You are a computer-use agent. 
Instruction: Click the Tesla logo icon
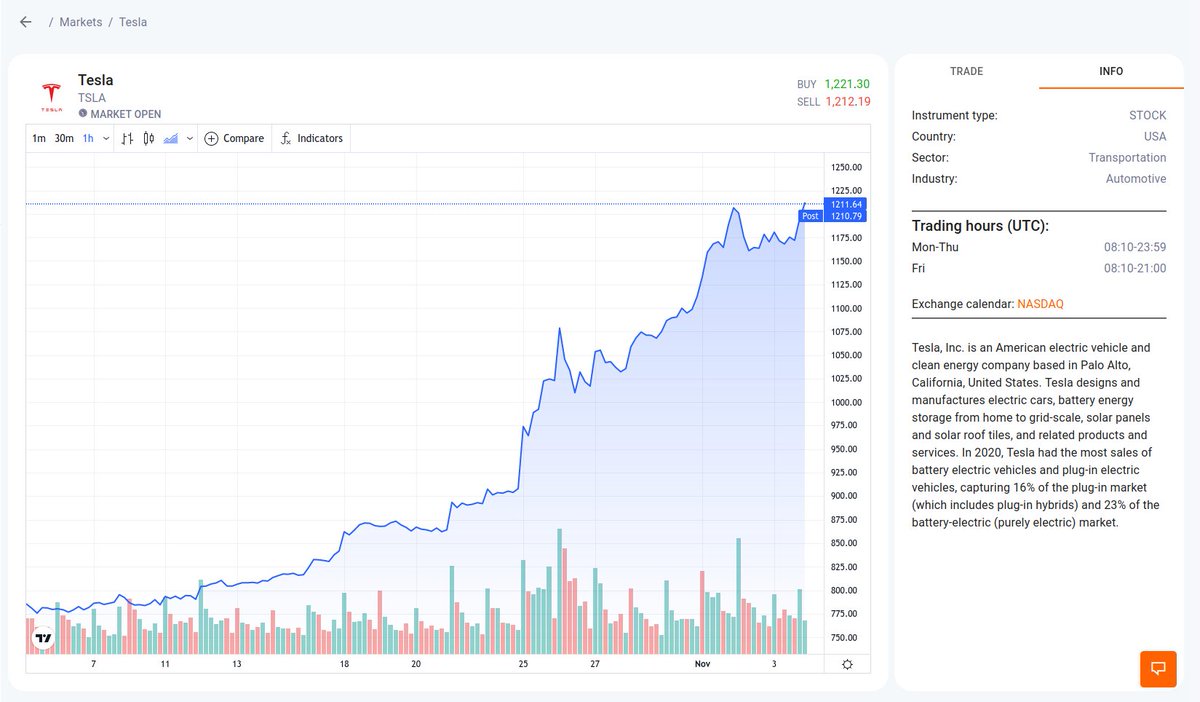point(51,96)
